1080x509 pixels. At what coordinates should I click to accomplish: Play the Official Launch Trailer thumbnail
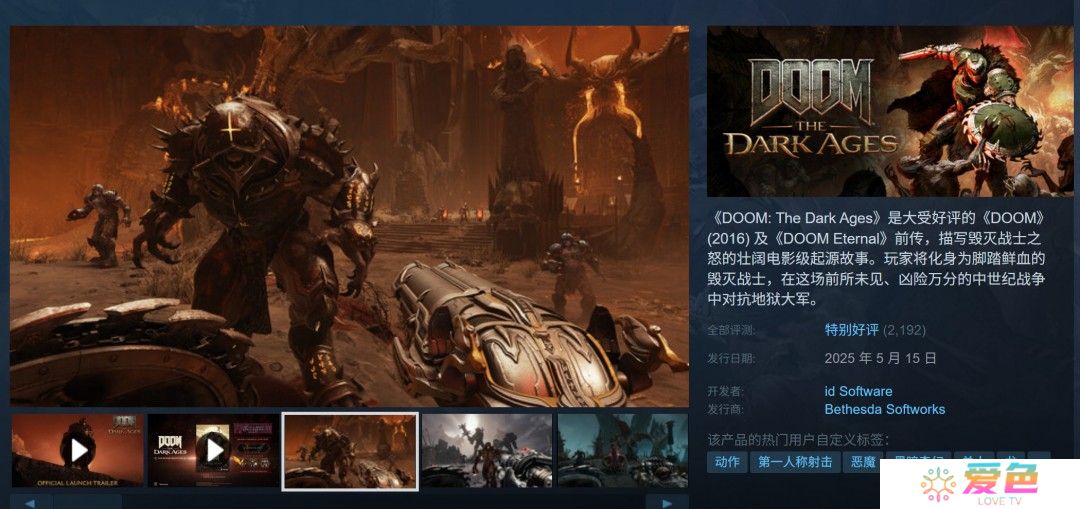click(78, 450)
